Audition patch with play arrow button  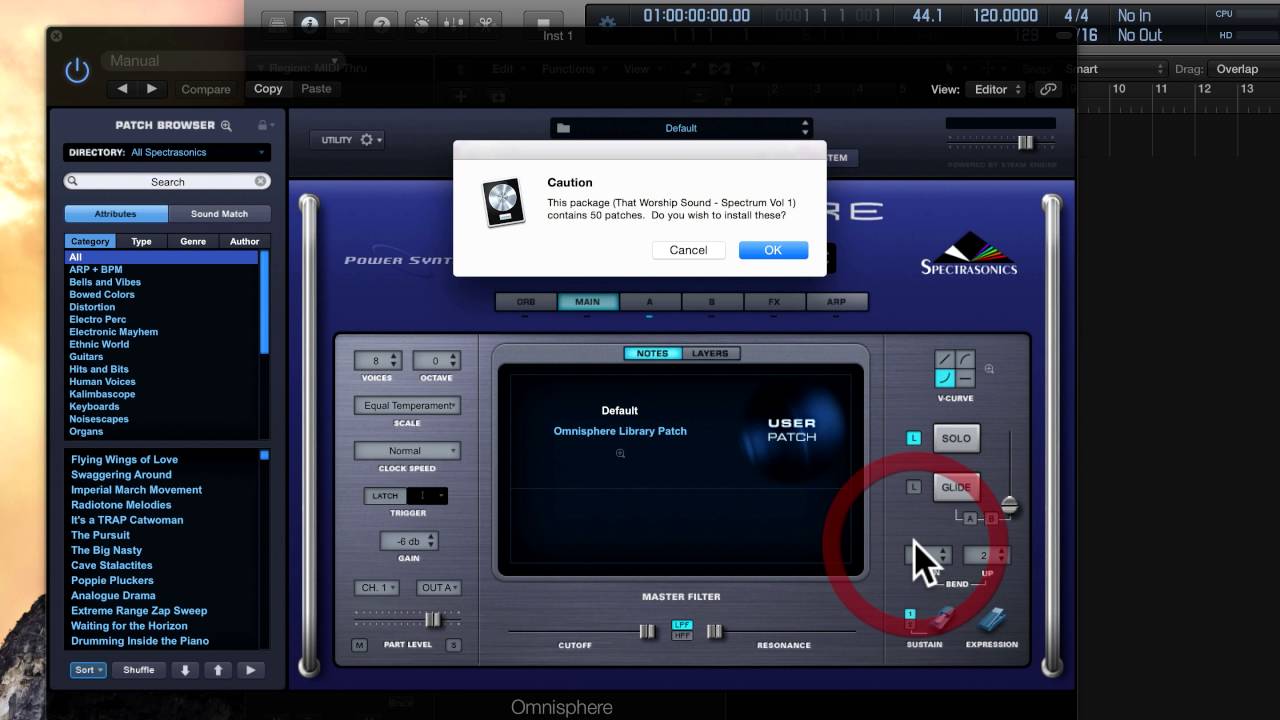pos(251,670)
